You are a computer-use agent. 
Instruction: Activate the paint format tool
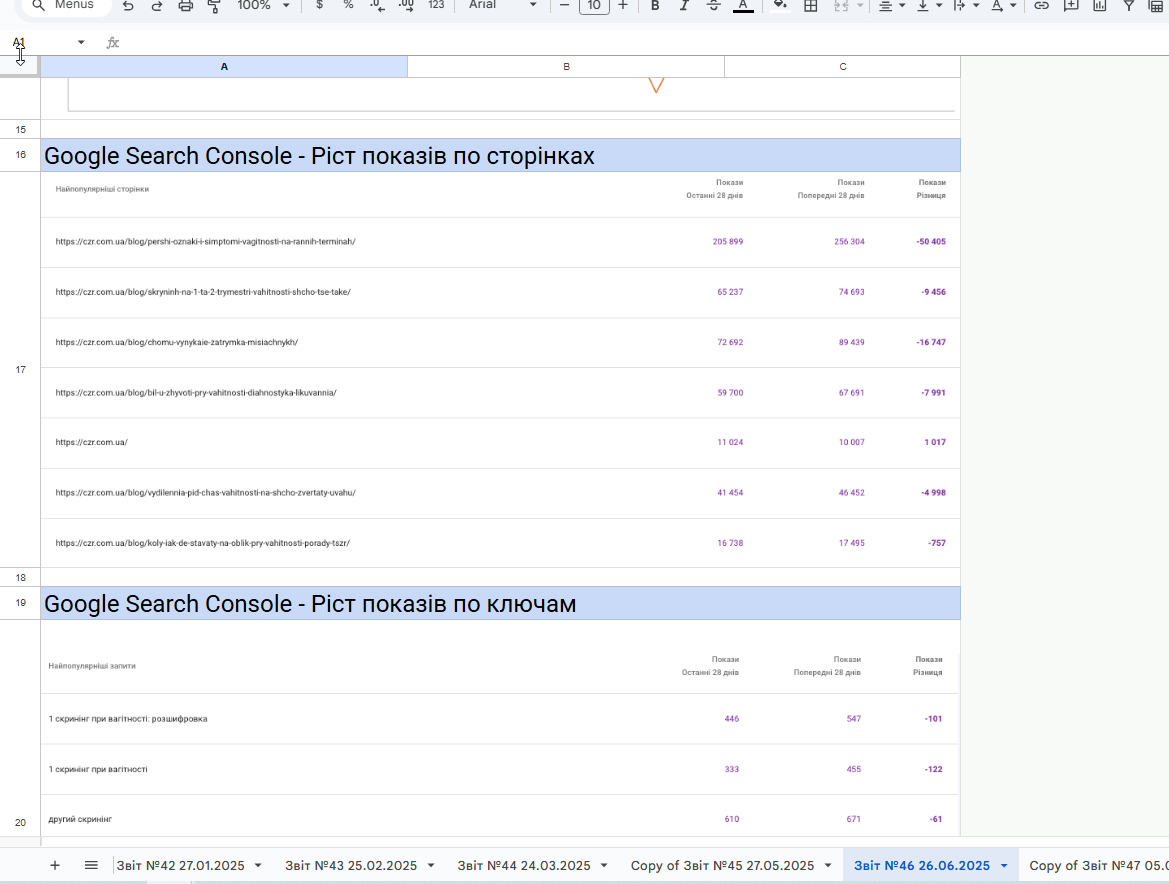pos(214,5)
